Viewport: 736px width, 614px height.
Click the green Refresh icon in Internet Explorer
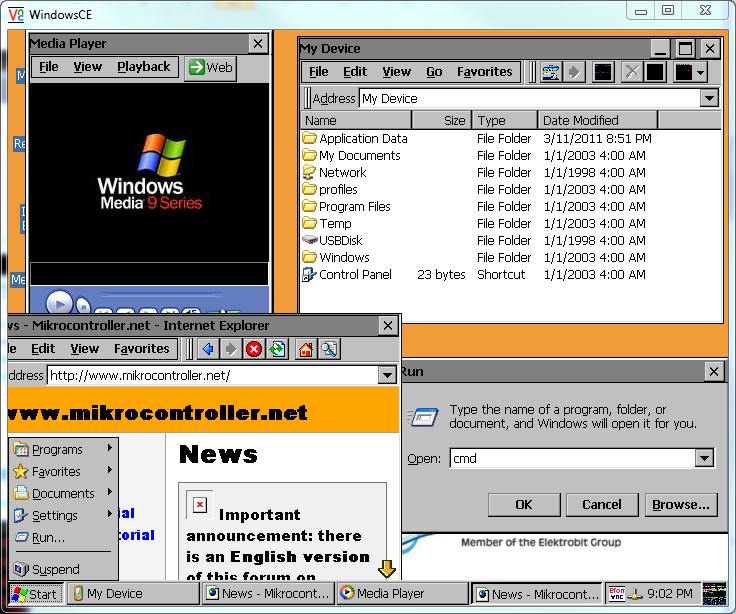[277, 349]
